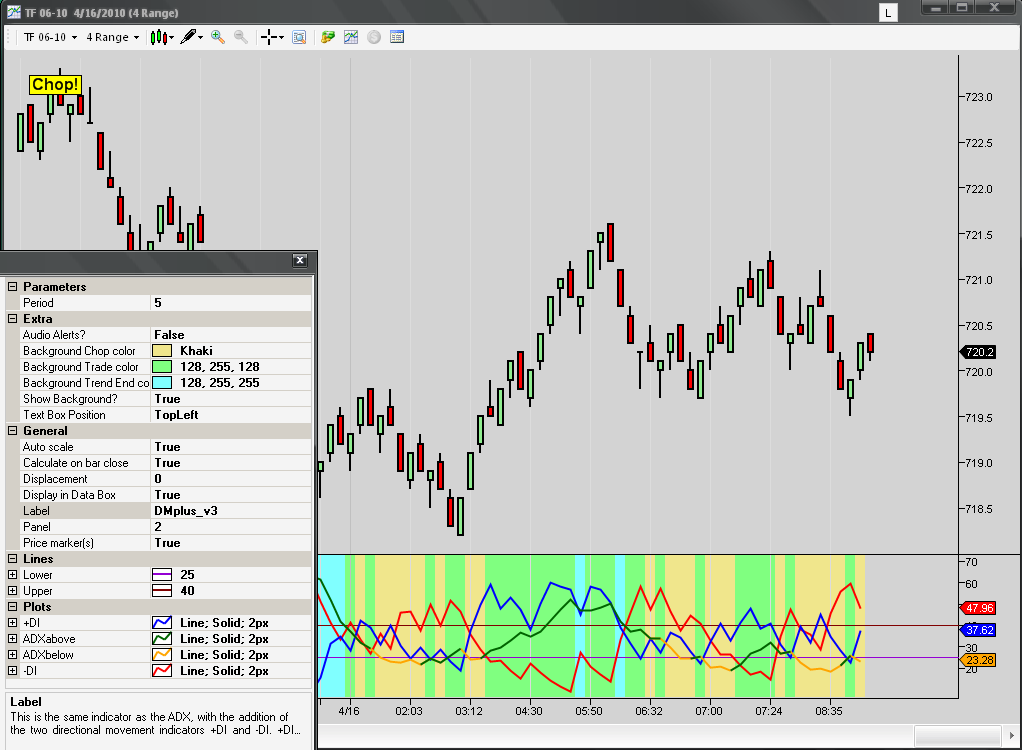The image size is (1022, 750).
Task: Open the zoom frame tool icon
Action: tap(299, 37)
